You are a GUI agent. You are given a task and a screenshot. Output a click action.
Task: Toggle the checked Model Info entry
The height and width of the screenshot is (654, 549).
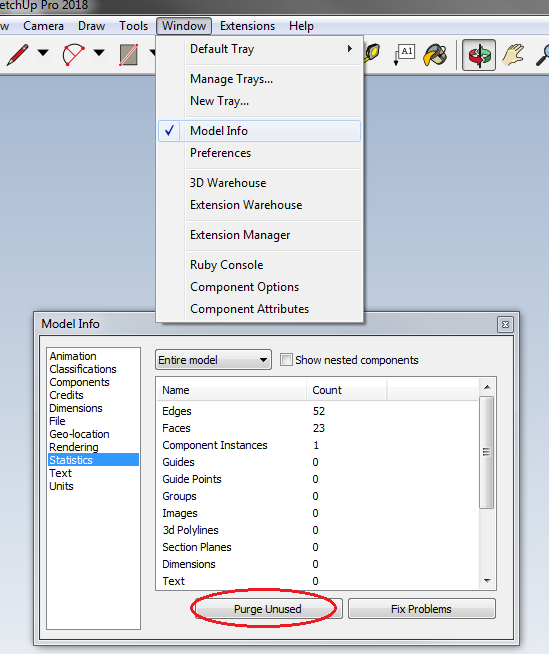pyautogui.click(x=259, y=131)
